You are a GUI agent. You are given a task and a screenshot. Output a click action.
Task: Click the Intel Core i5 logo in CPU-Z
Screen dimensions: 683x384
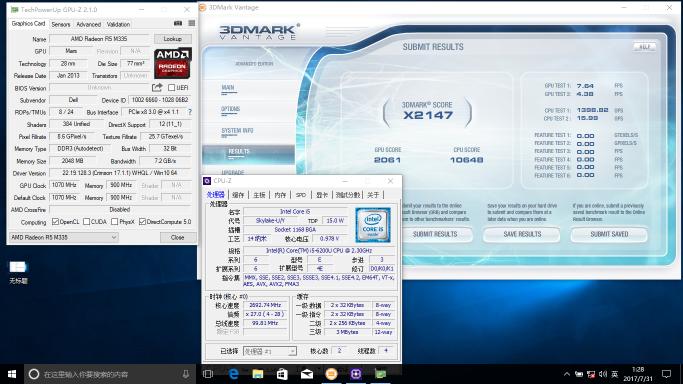(x=373, y=225)
